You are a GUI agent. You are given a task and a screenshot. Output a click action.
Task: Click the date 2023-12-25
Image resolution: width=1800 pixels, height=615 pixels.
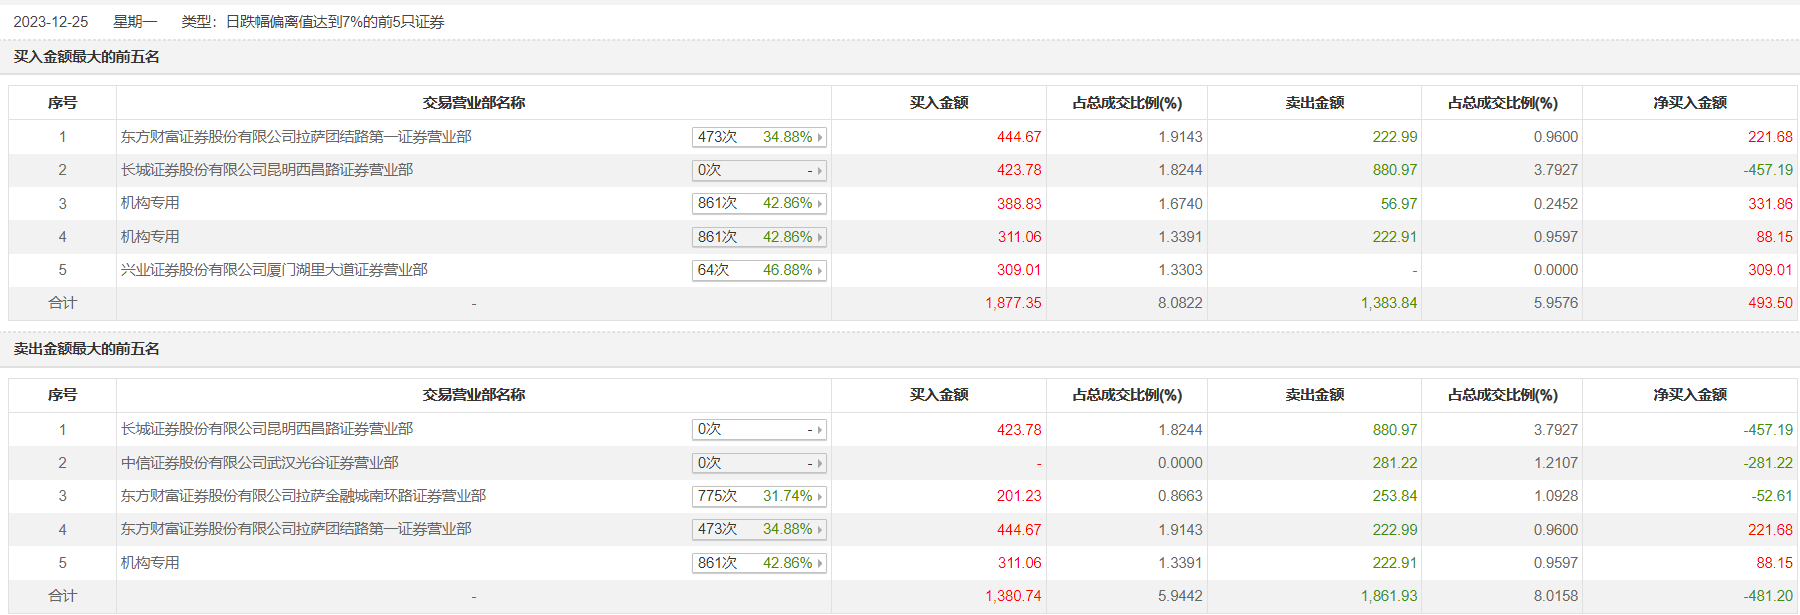(x=51, y=22)
